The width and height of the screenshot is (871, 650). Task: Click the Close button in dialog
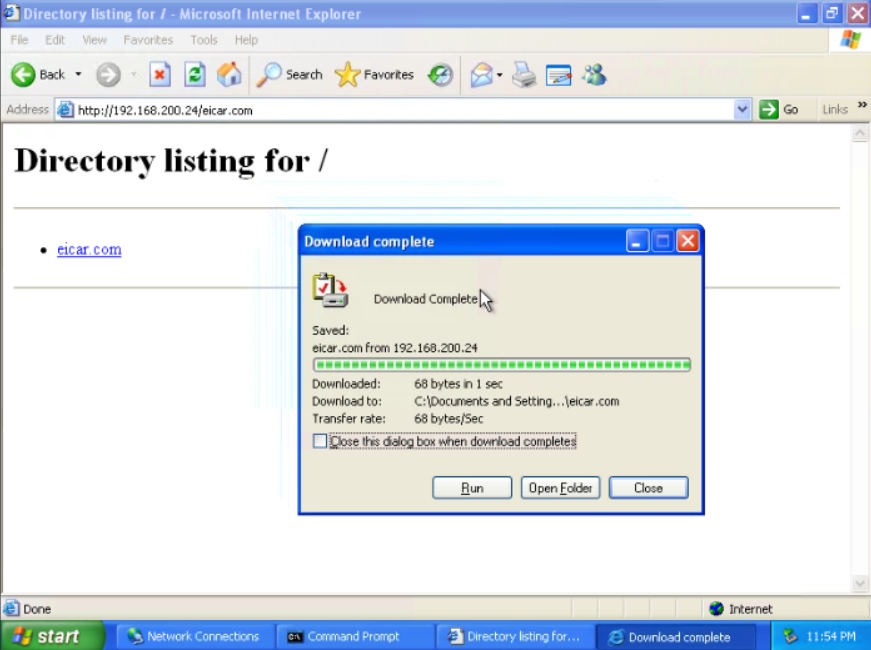(648, 488)
